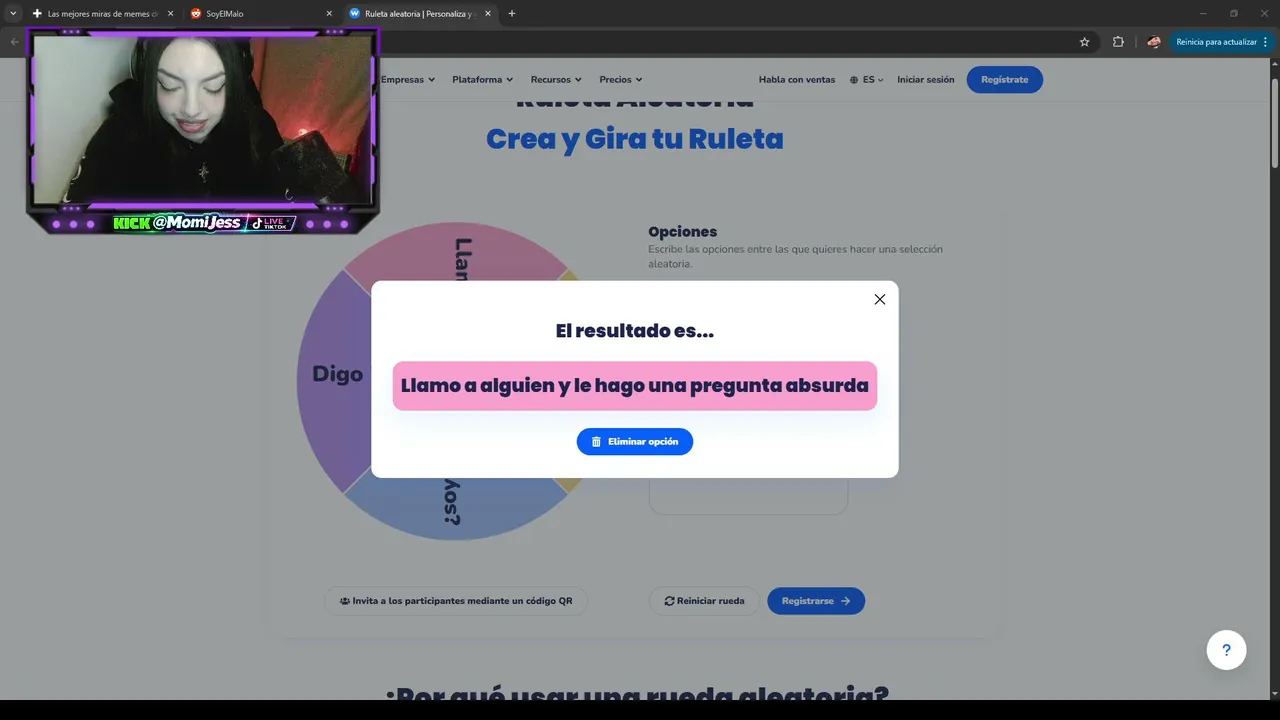Click Reinicia para actualizar button
Viewport: 1280px width, 720px height.
(x=1222, y=42)
